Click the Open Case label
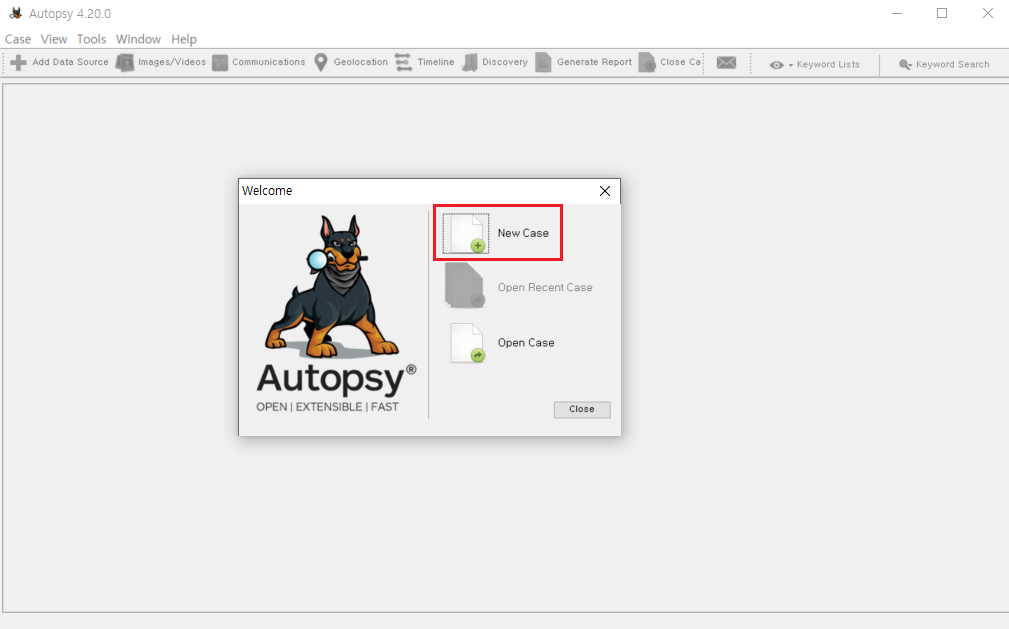Viewport: 1009px width, 629px height. 526,343
